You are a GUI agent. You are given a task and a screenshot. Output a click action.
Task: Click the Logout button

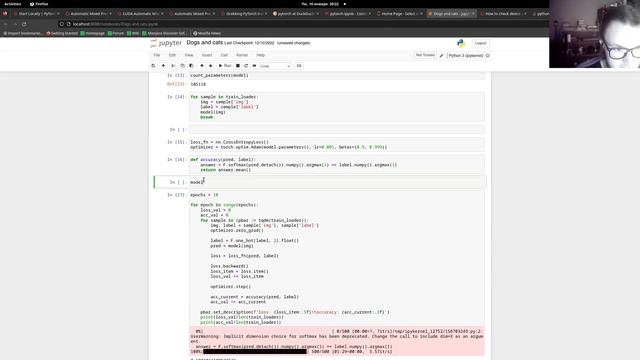[480, 43]
